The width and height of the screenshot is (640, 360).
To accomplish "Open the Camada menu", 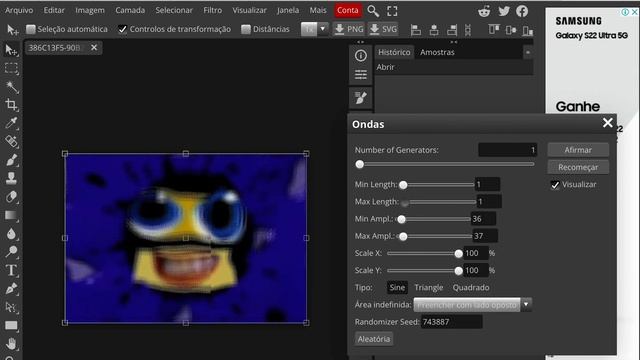I will [130, 10].
